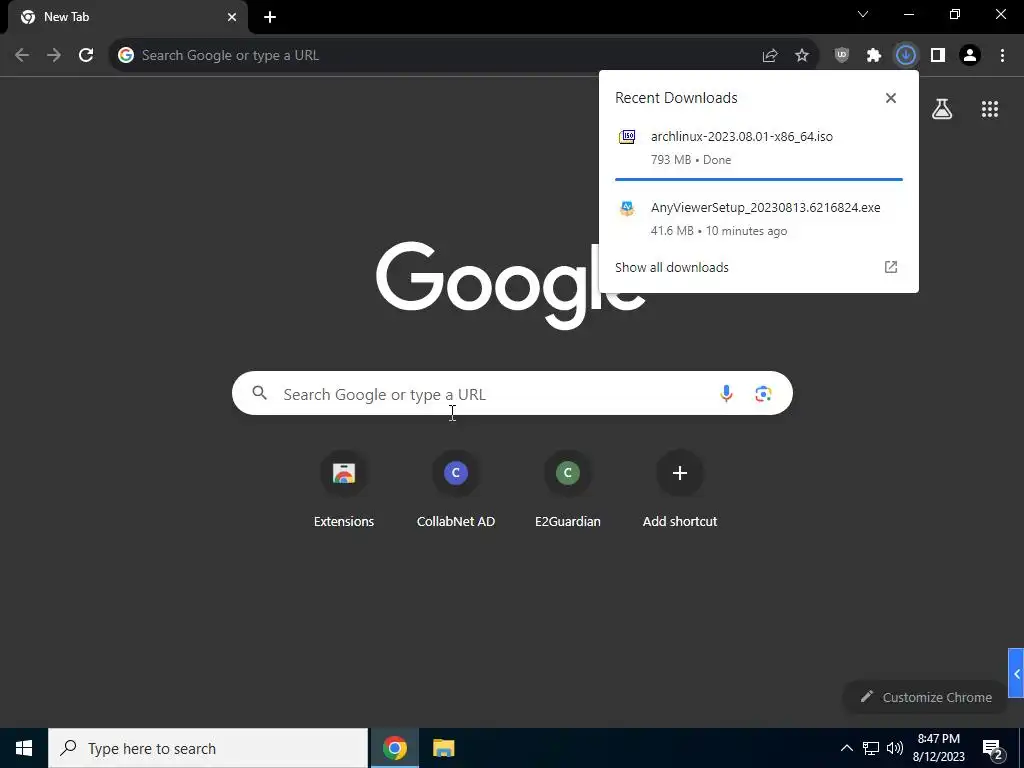This screenshot has width=1024, height=768.
Task: Open the archlinux ISO download entry
Action: tap(759, 148)
